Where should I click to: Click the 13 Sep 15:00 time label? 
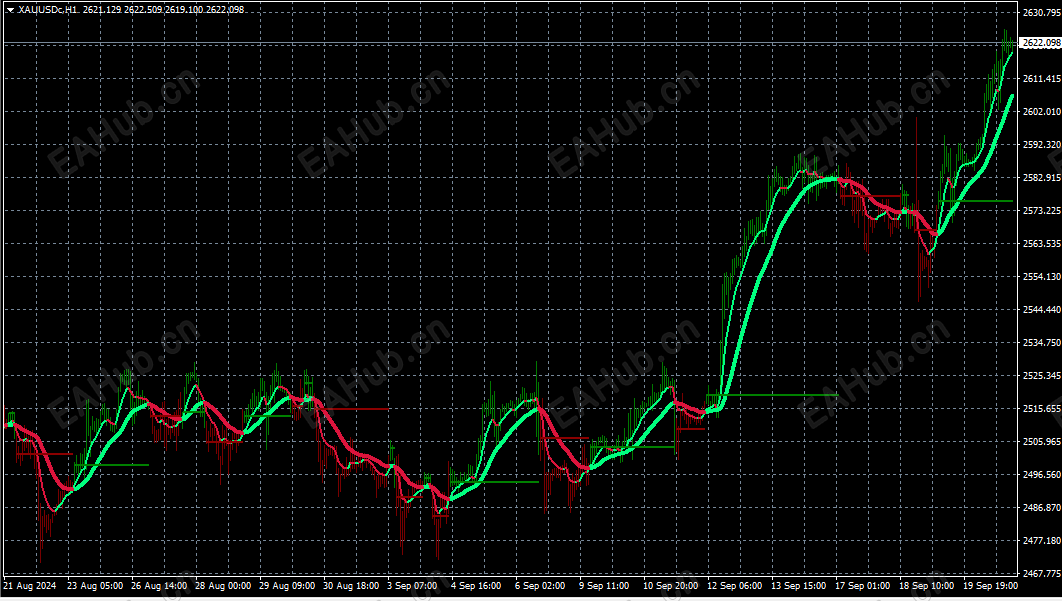pos(799,585)
